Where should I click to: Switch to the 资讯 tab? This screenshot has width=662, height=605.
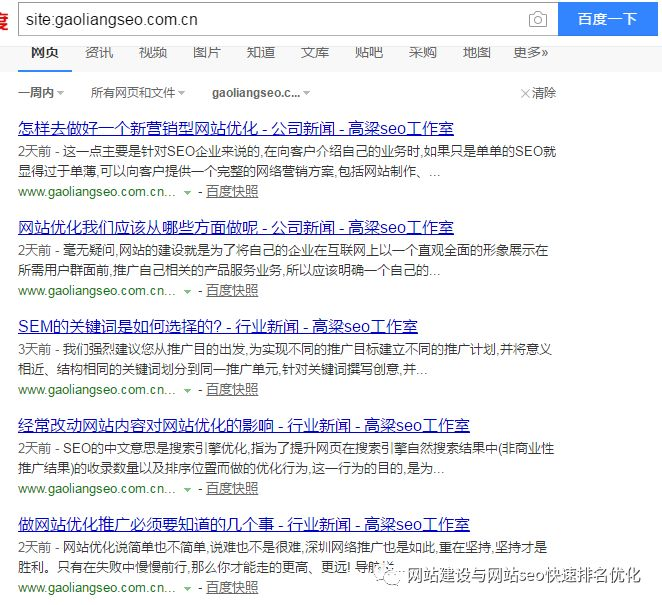(x=99, y=52)
